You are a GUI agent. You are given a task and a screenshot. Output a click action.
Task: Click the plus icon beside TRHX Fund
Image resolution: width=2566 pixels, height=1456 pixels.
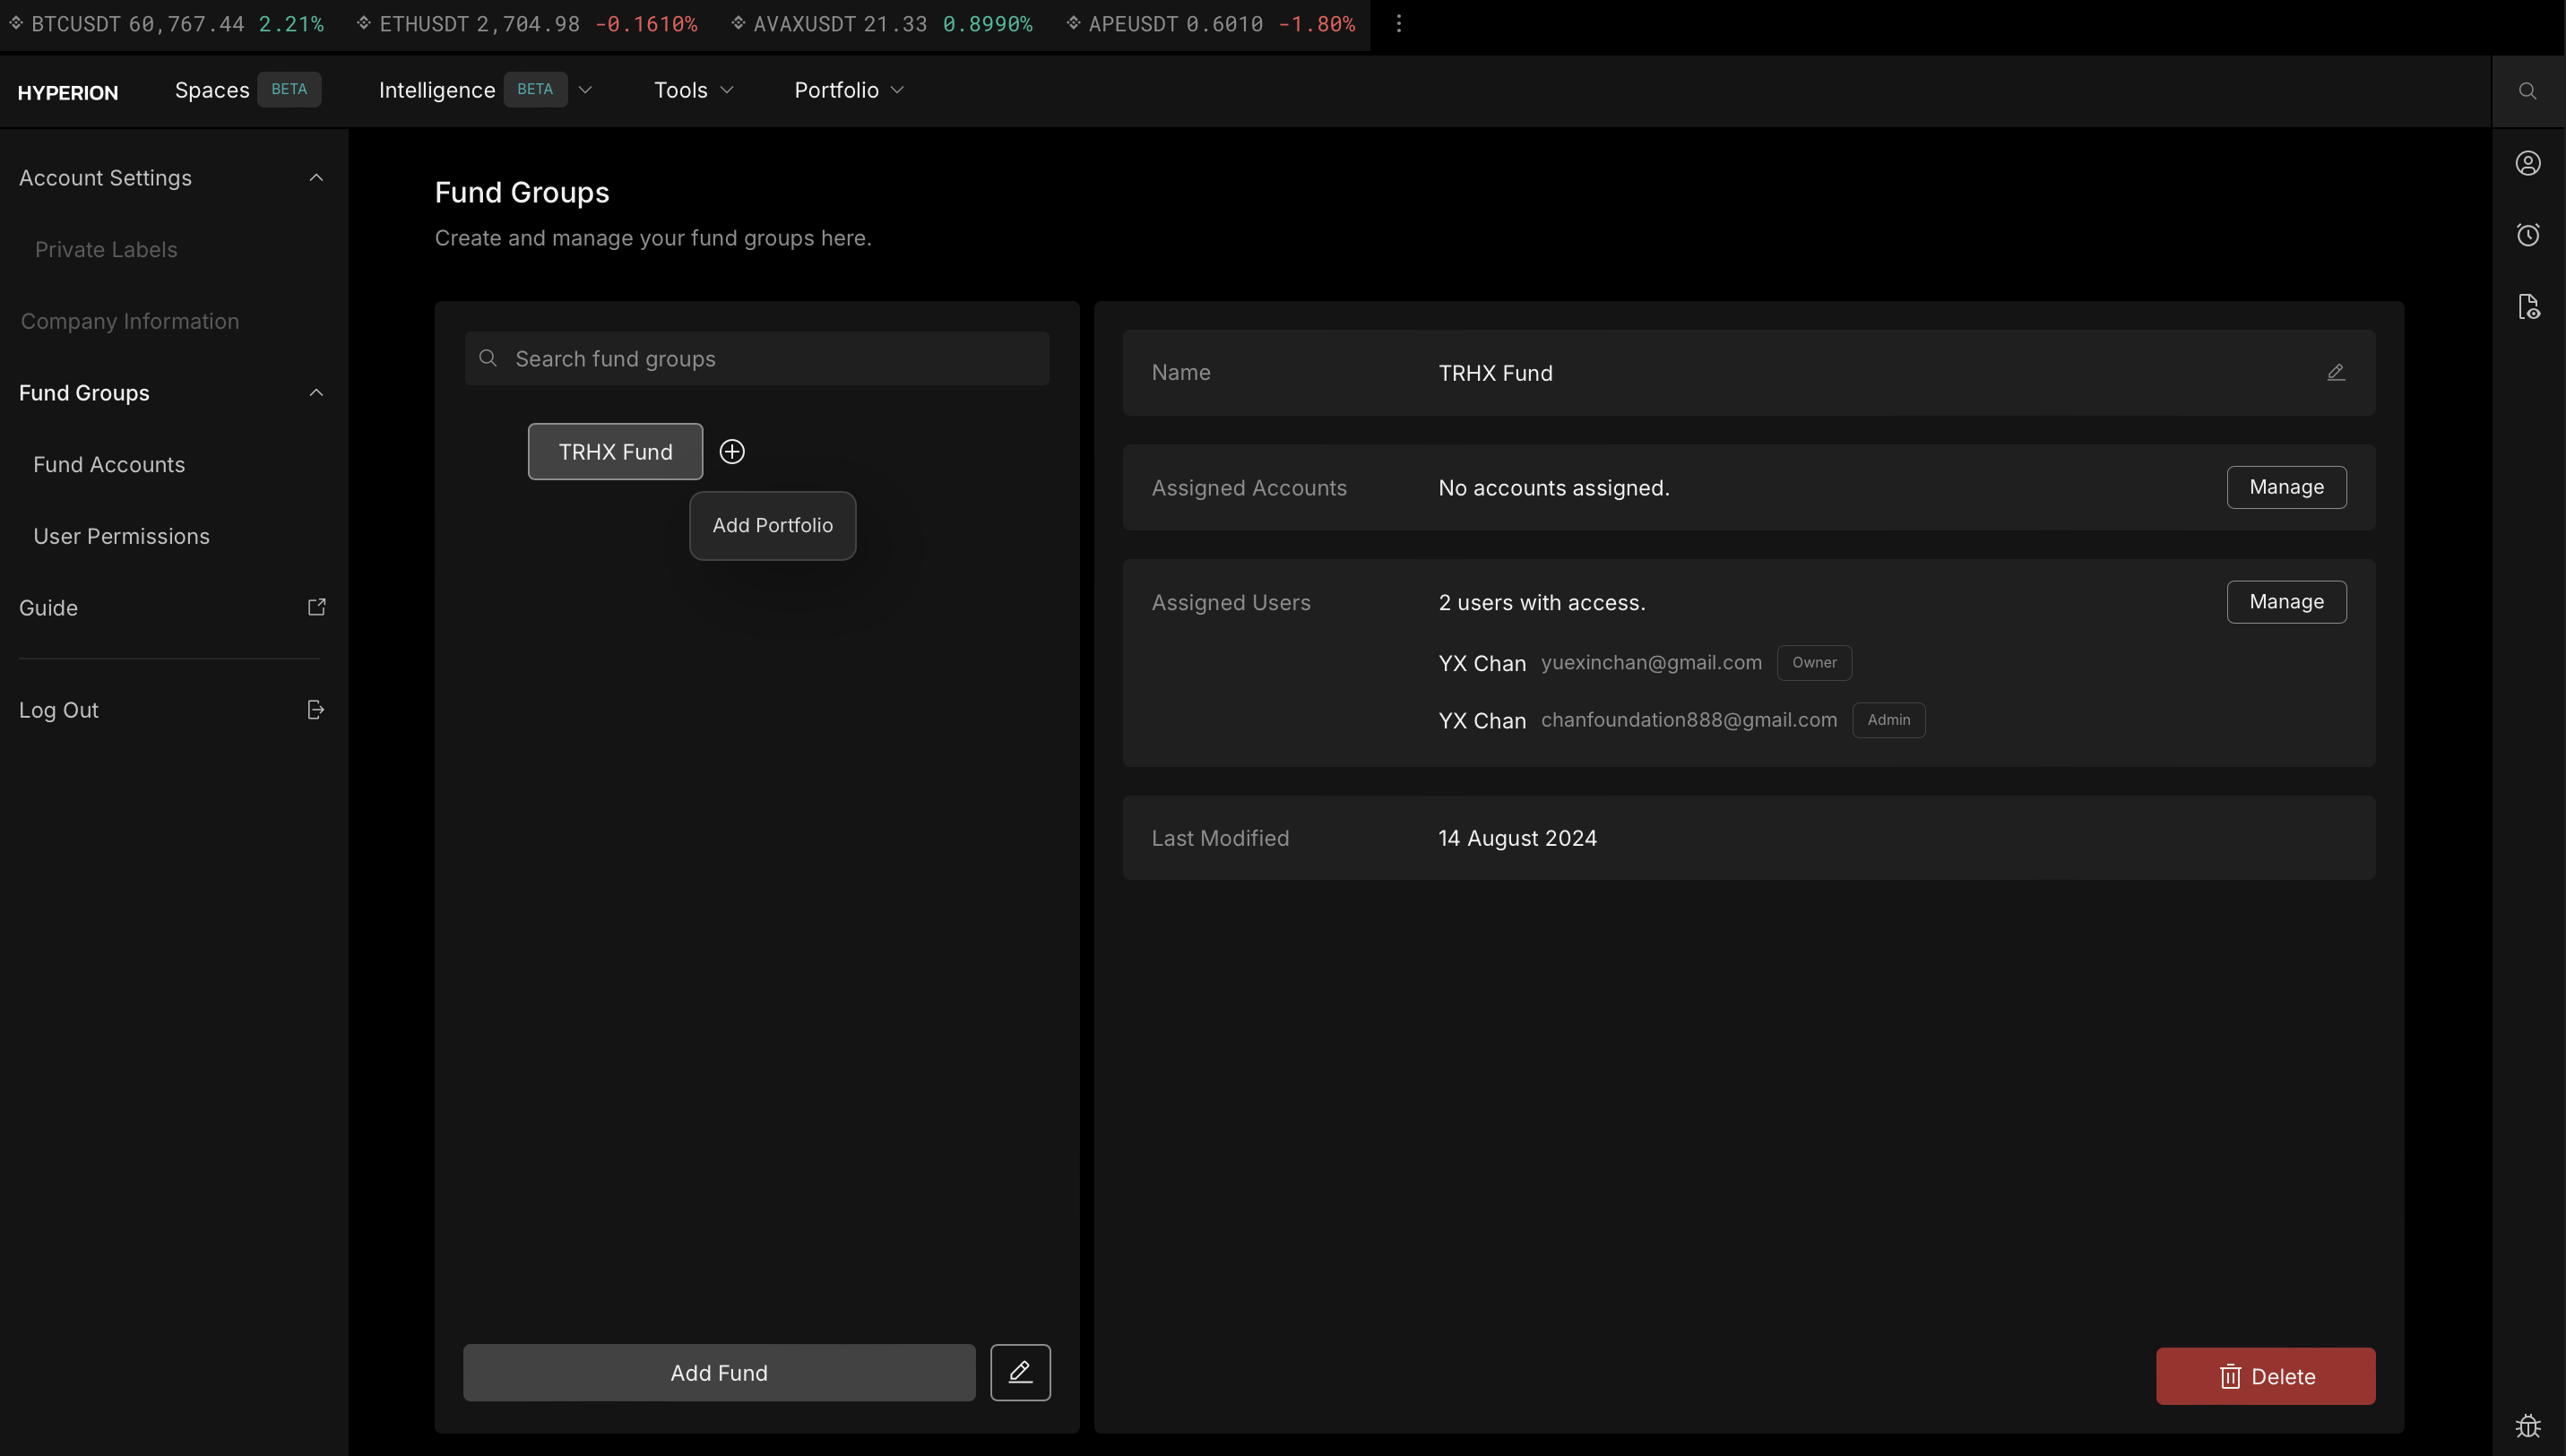(732, 452)
